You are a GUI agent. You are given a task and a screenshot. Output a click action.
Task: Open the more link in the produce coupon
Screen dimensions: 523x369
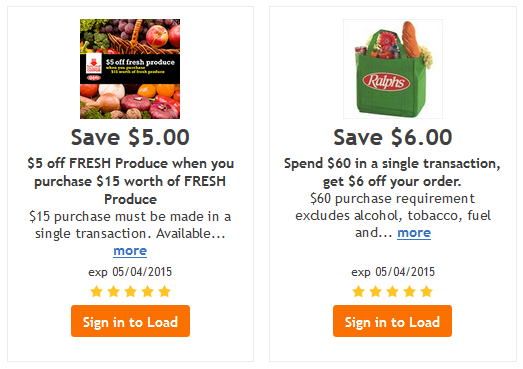point(130,251)
